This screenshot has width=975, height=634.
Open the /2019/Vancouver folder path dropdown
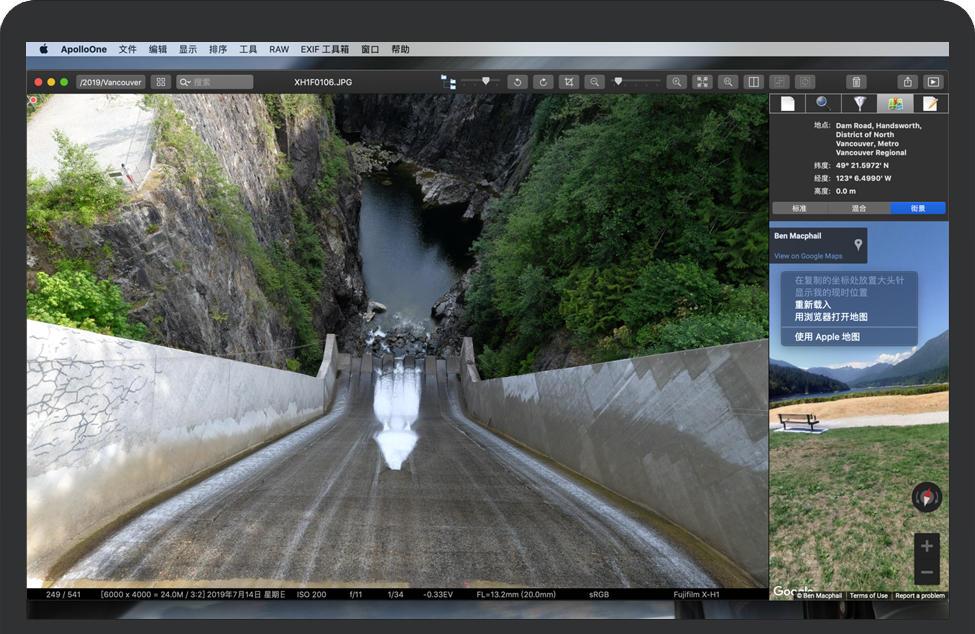pos(110,82)
